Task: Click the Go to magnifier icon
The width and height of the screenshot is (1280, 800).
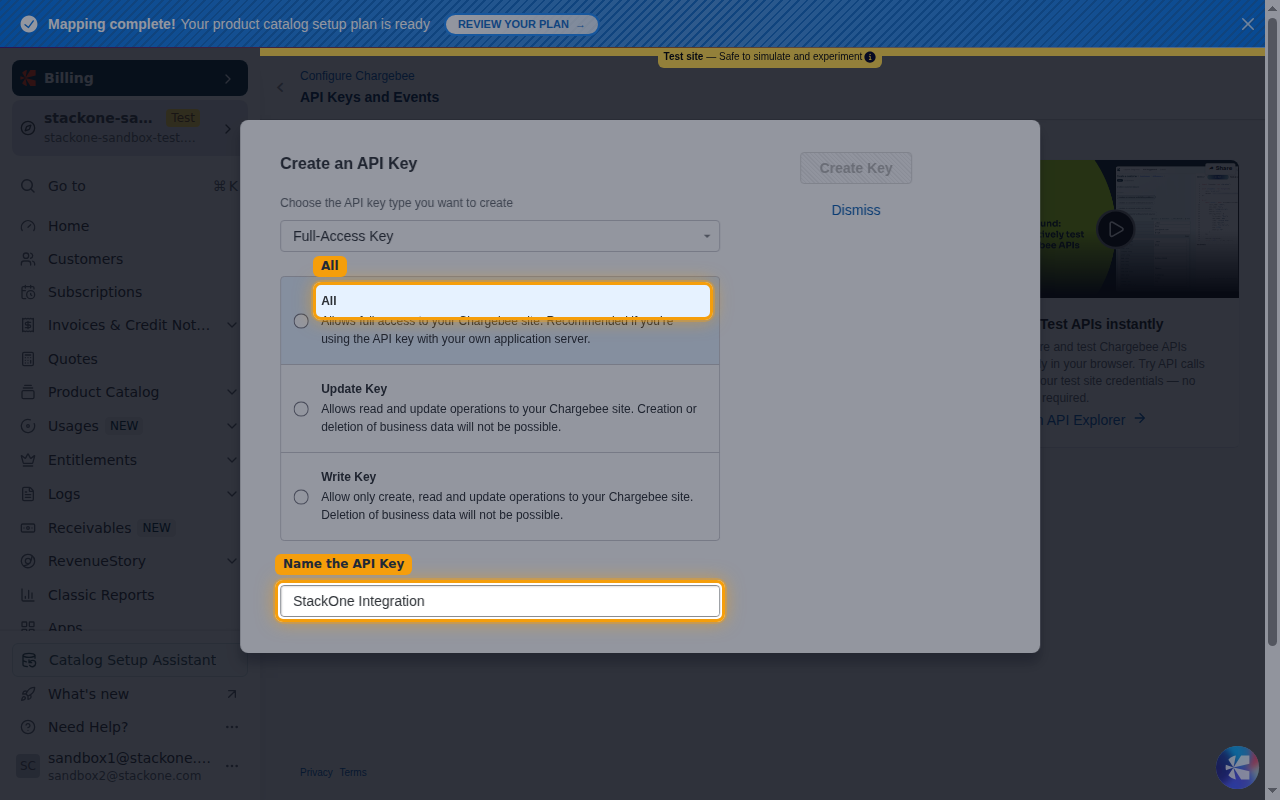Action: [x=28, y=186]
